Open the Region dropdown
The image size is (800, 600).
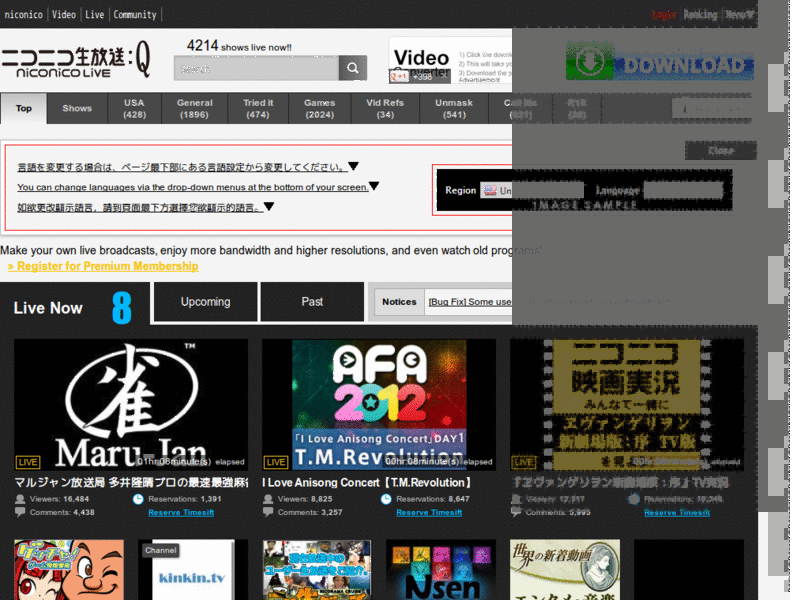click(x=532, y=190)
